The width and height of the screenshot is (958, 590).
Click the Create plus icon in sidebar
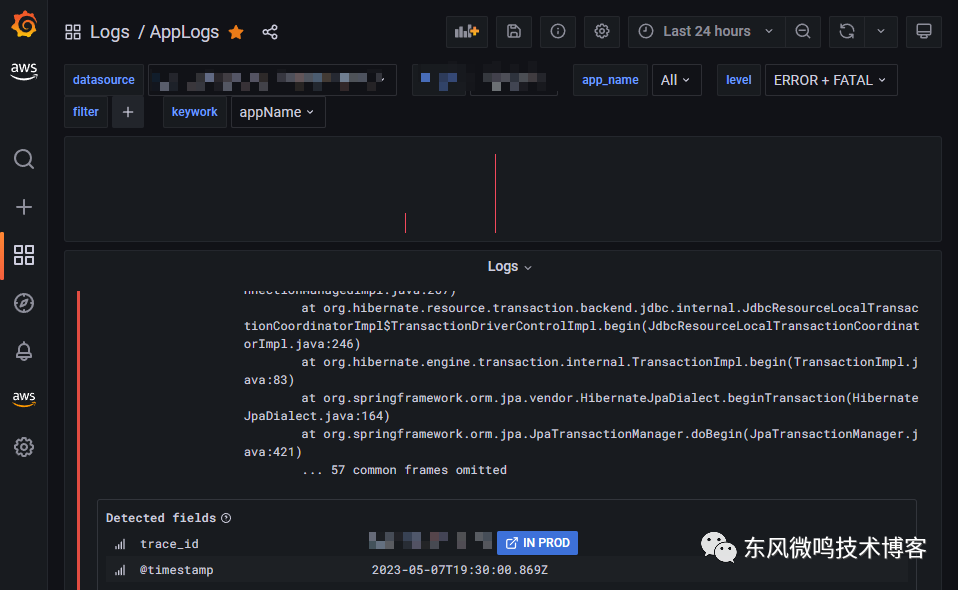24,207
